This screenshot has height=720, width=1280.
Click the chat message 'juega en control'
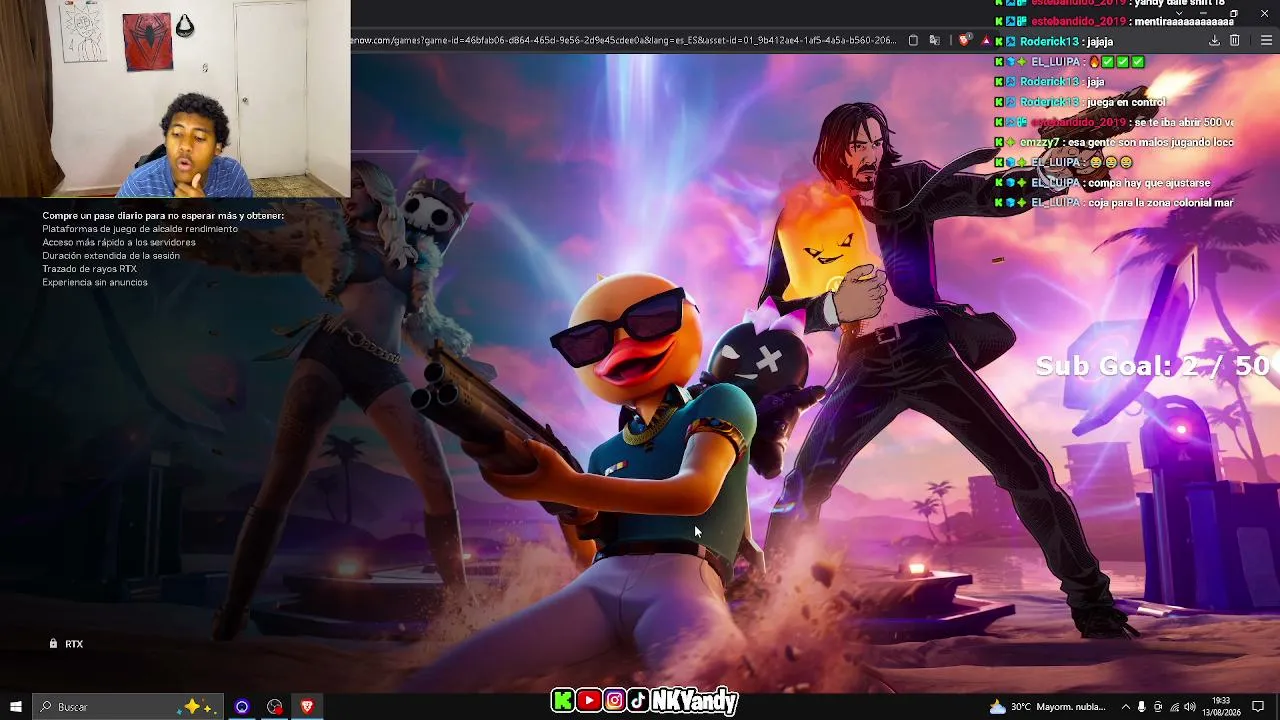(1125, 102)
